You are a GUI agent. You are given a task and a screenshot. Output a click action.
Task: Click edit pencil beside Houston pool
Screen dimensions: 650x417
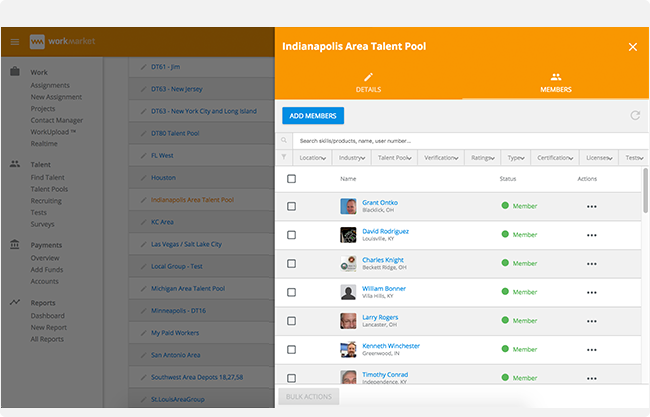(143, 178)
